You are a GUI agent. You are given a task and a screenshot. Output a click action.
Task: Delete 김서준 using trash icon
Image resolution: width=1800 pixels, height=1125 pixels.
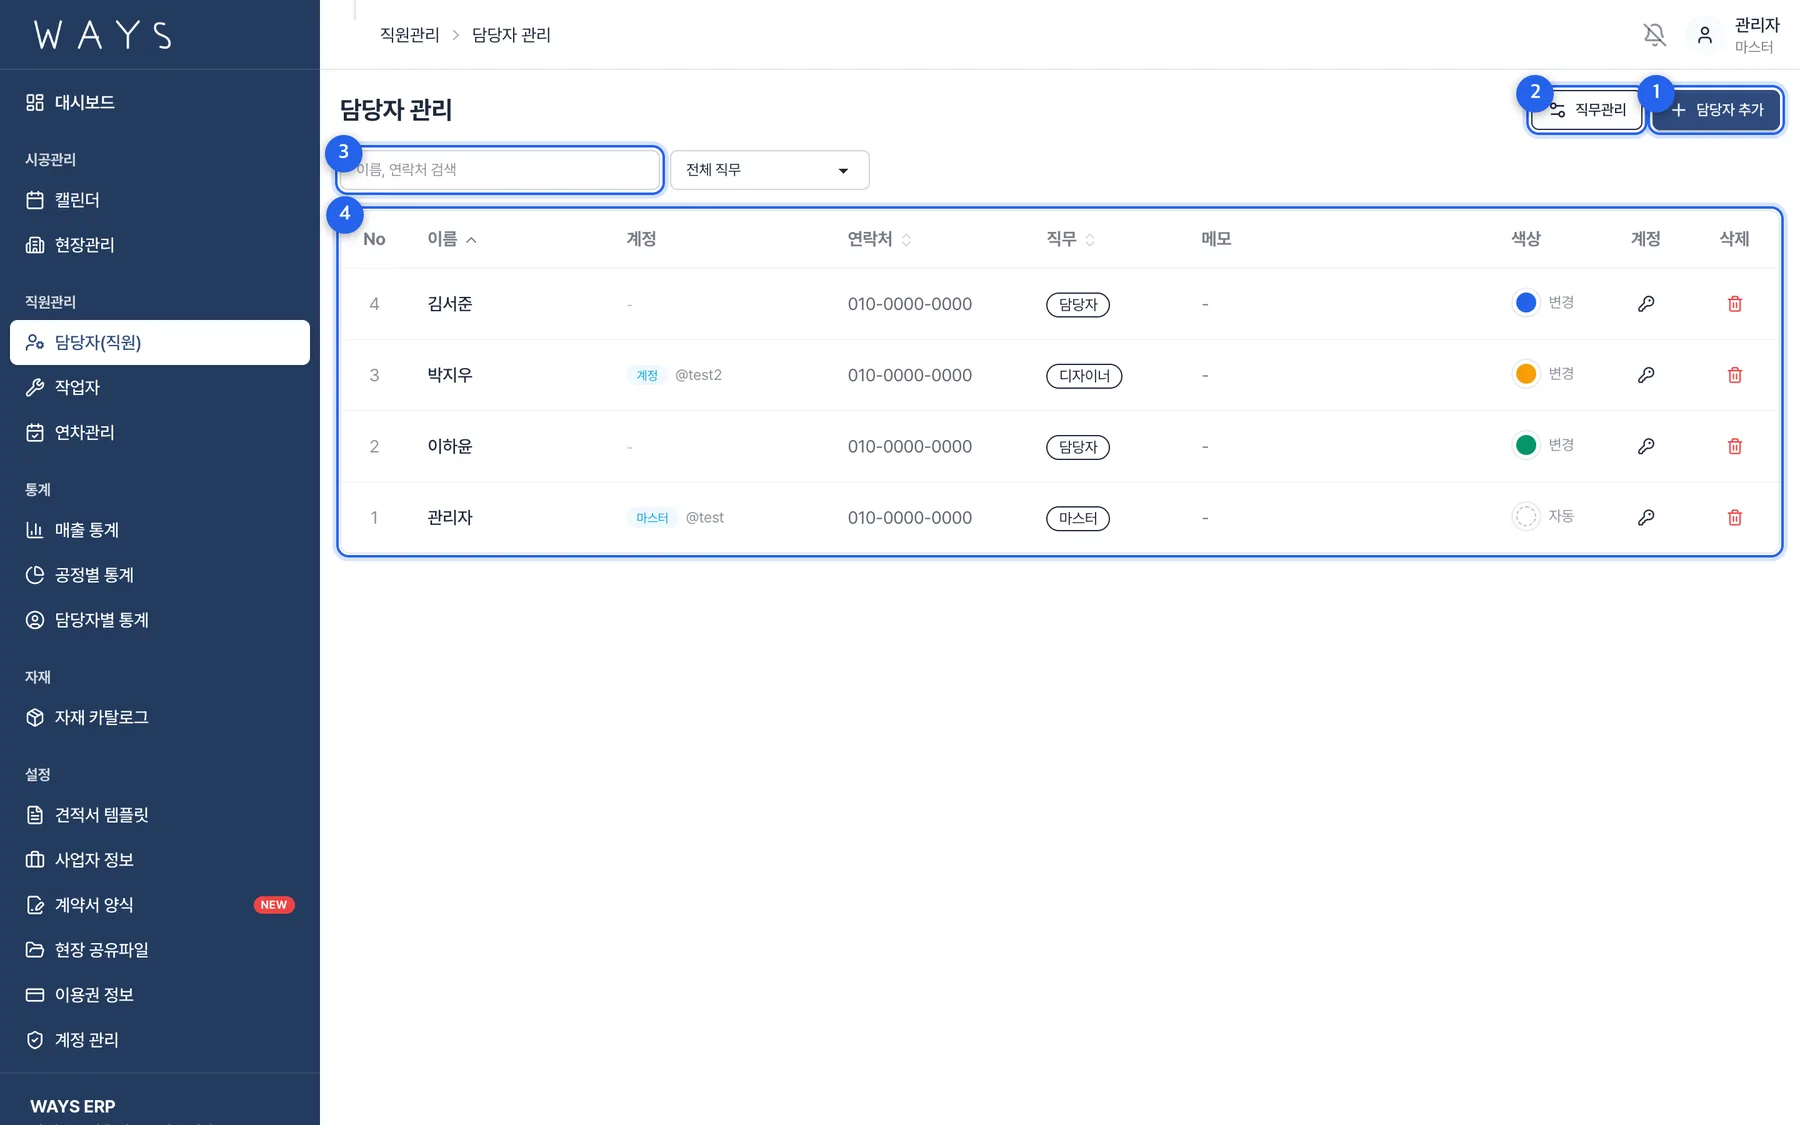coord(1735,304)
